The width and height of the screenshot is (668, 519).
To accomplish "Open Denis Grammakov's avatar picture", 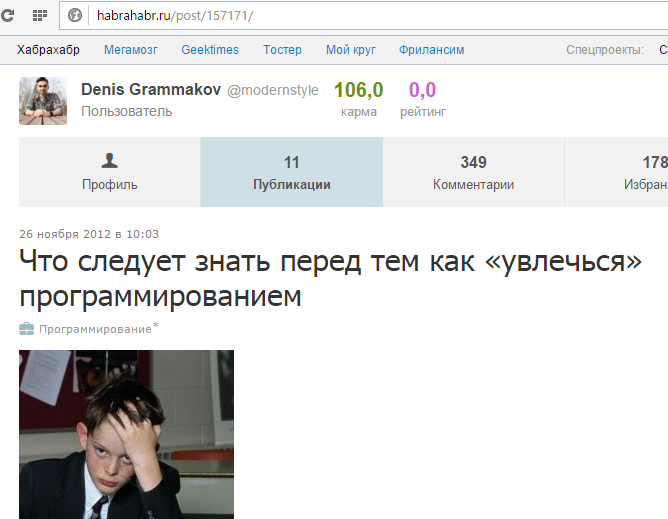I will [x=43, y=101].
